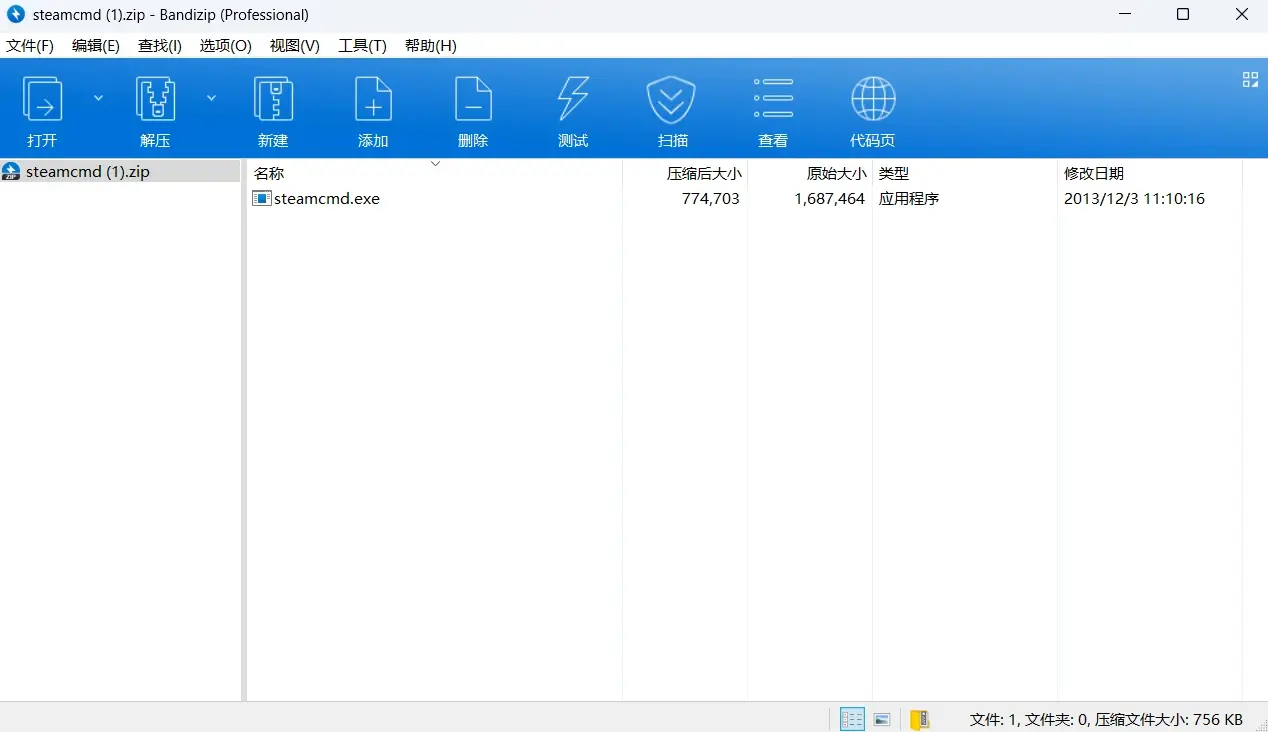The image size is (1268, 732).
Task: Expand the Open (打开) dropdown arrow
Action: coord(98,98)
